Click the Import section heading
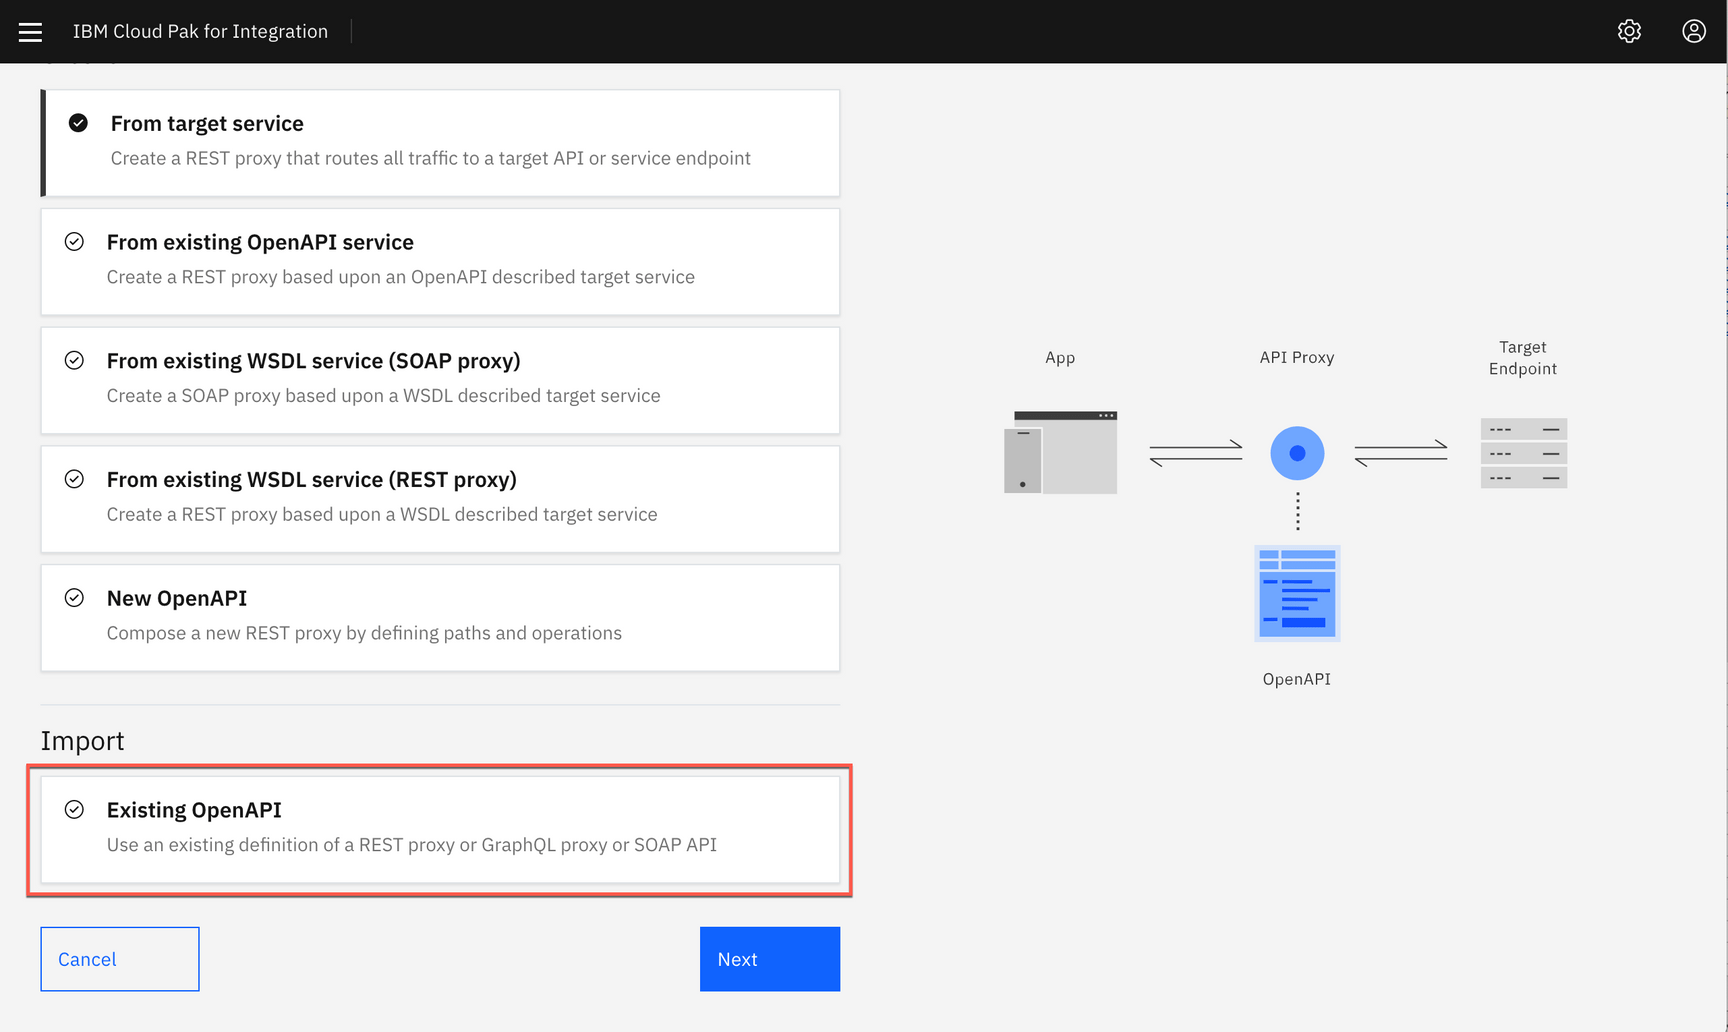 [82, 741]
